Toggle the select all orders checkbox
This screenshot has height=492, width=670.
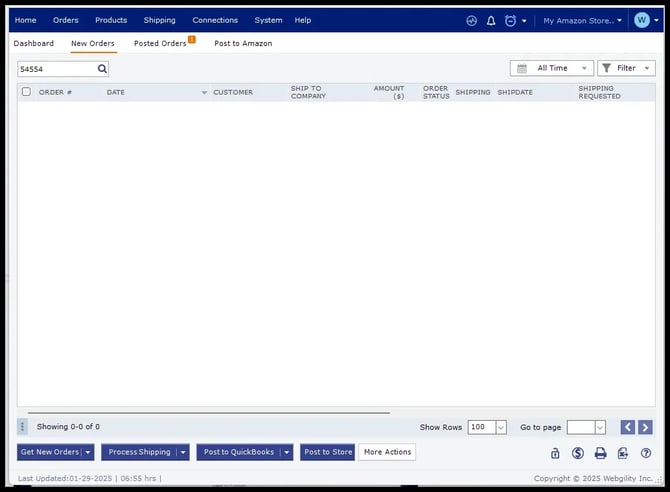pos(27,92)
